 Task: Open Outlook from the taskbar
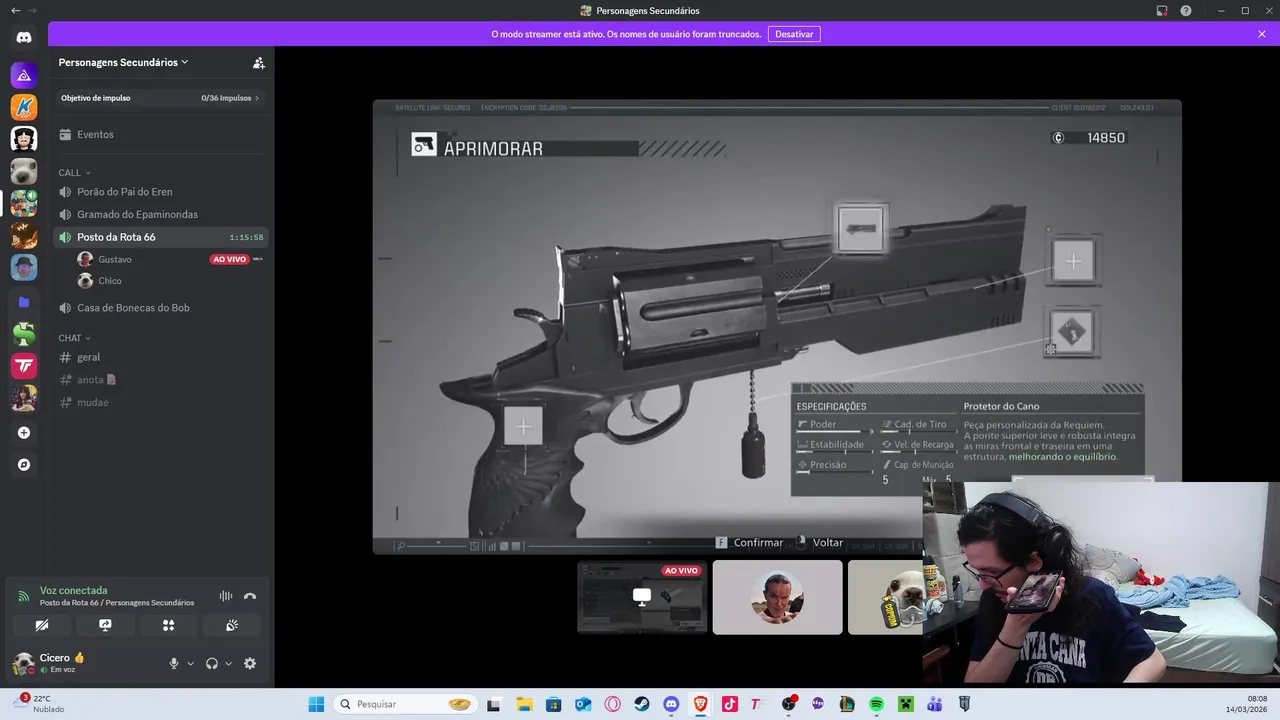pos(583,704)
